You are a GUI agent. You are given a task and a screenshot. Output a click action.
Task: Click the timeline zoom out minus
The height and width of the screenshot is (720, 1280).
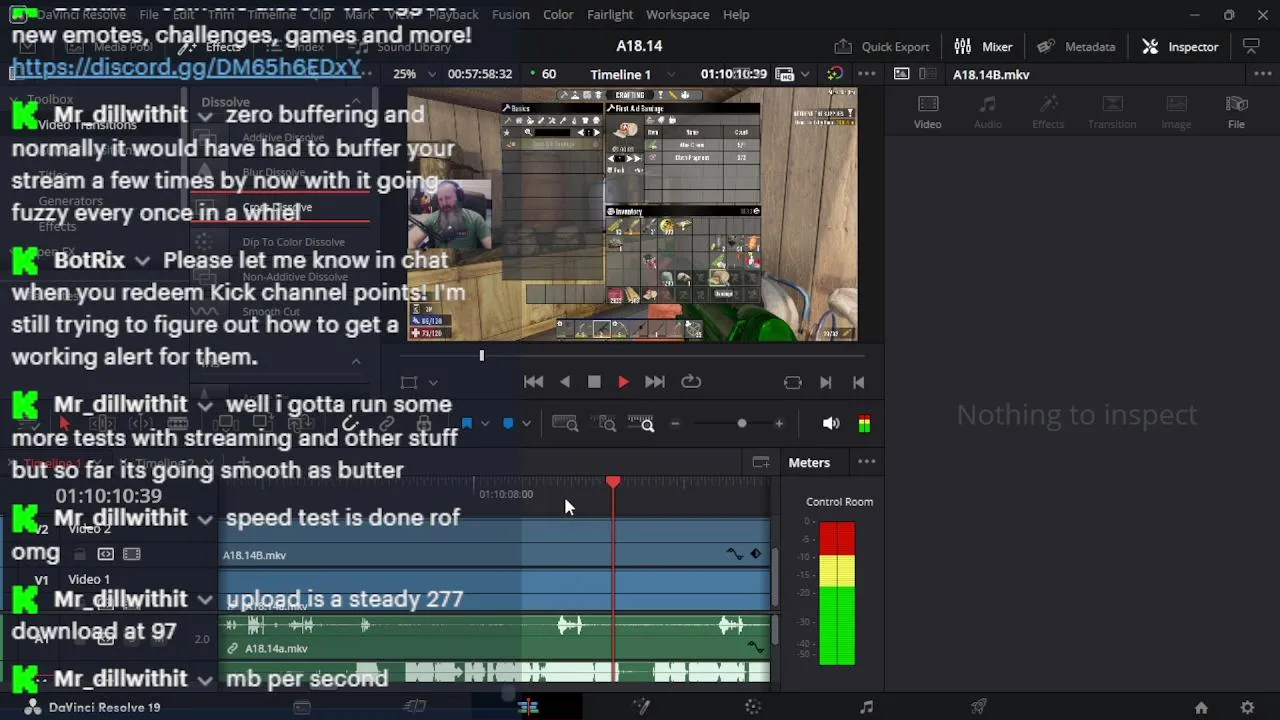(x=675, y=424)
